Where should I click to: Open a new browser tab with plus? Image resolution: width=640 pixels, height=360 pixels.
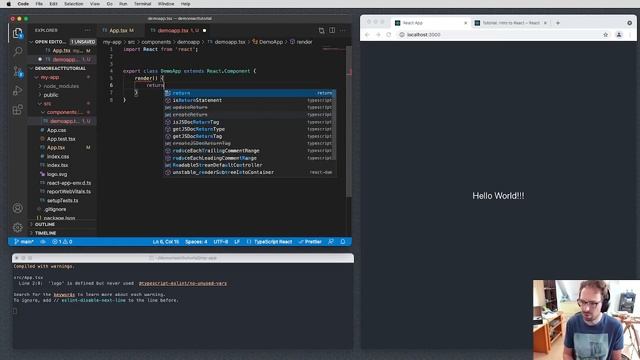tap(558, 23)
